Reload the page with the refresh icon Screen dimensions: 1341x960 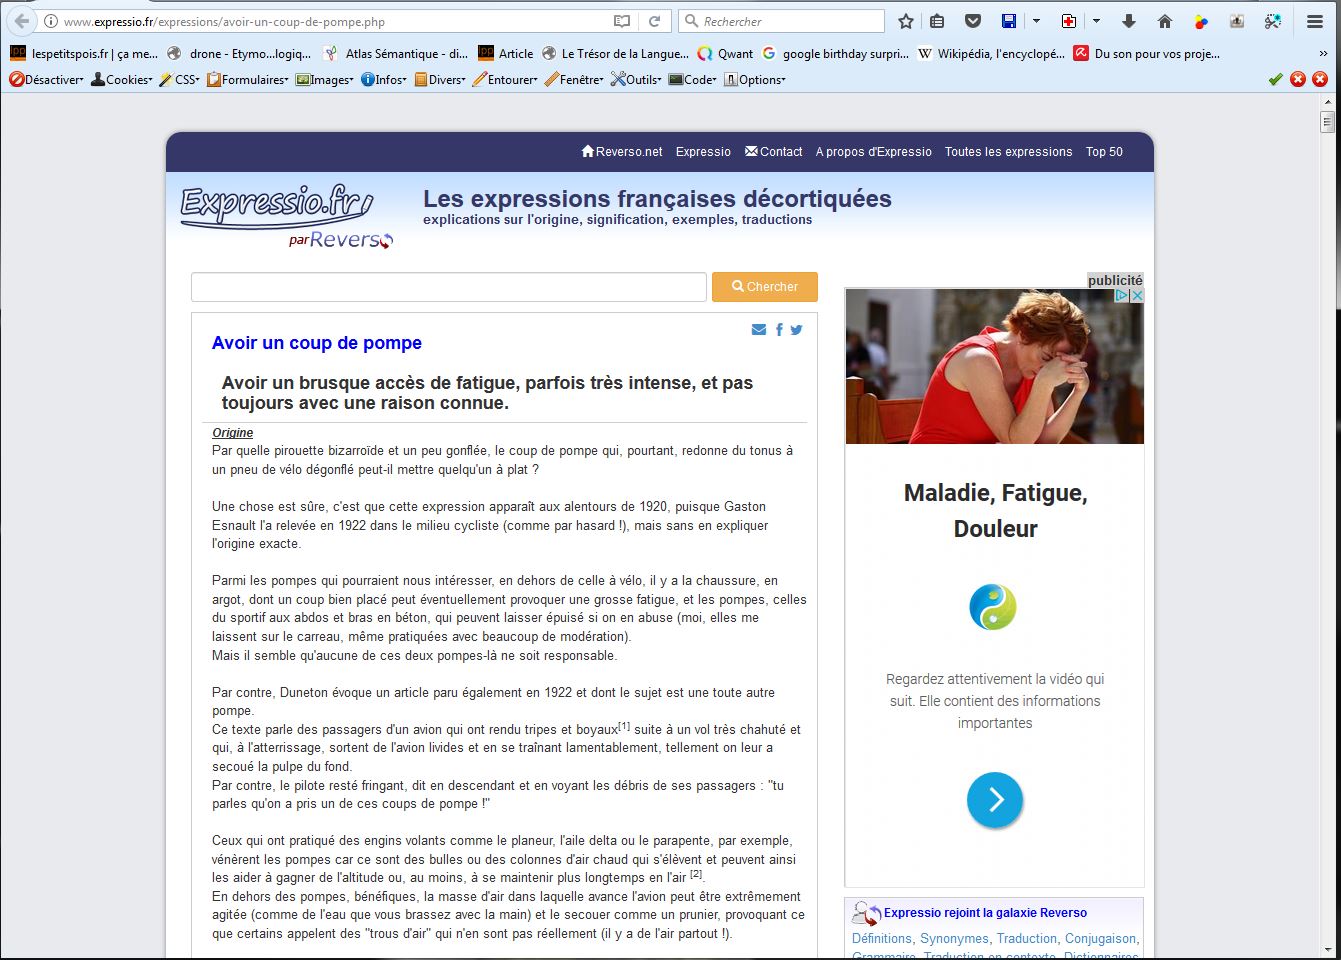pos(655,21)
